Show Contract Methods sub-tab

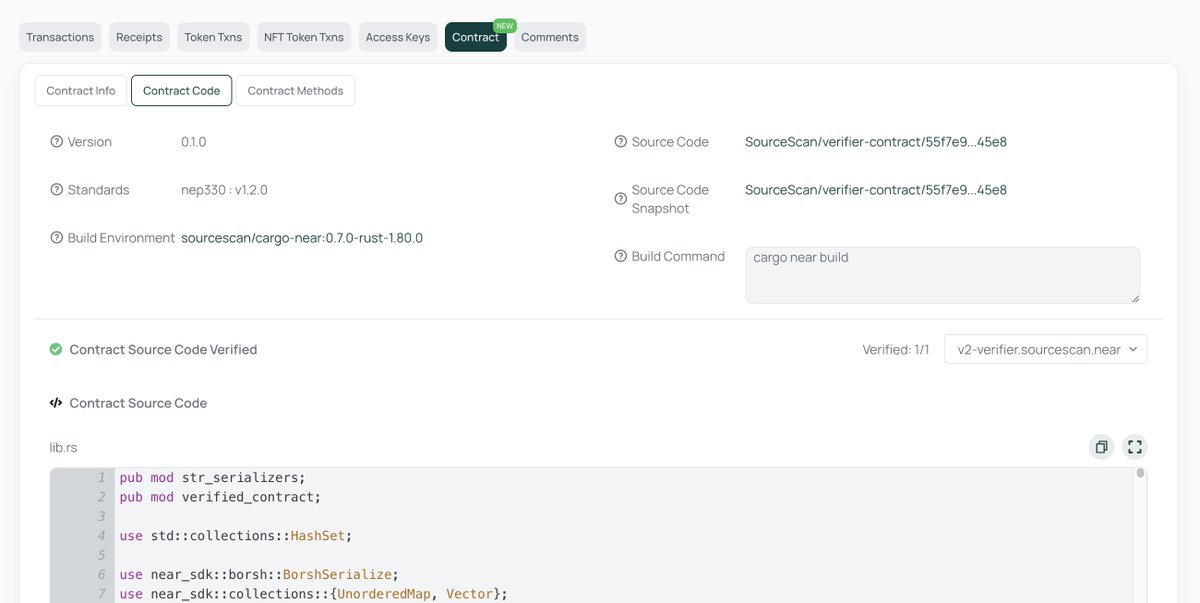295,90
